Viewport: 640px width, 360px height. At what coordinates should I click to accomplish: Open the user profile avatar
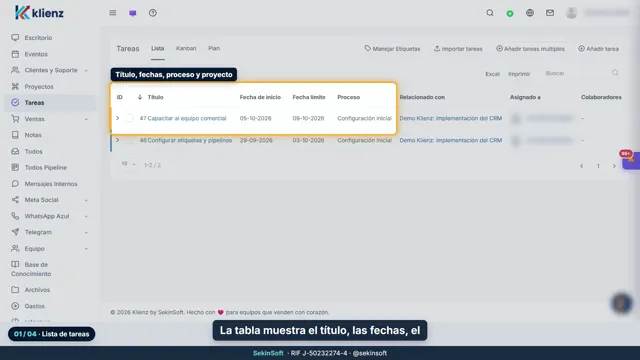571,13
